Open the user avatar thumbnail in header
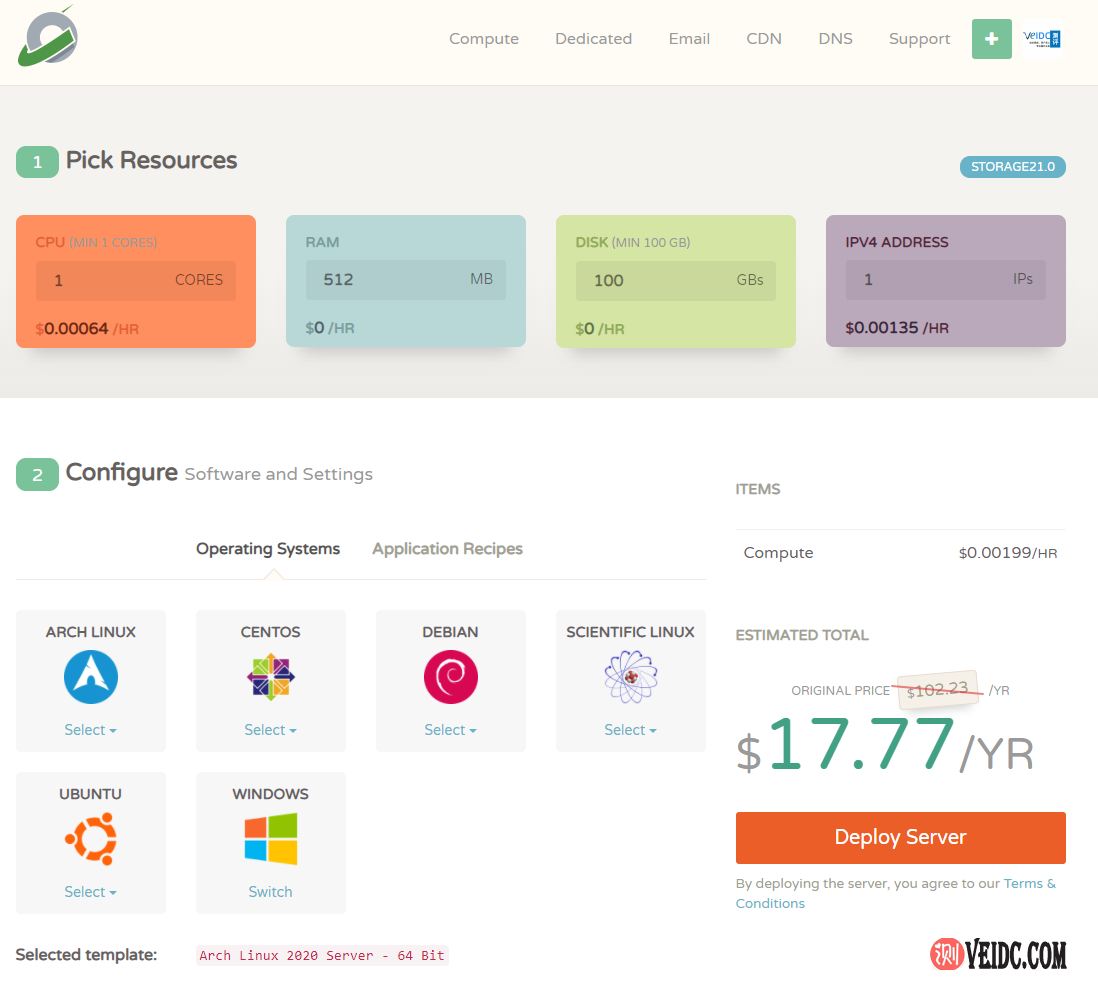 click(x=1042, y=39)
